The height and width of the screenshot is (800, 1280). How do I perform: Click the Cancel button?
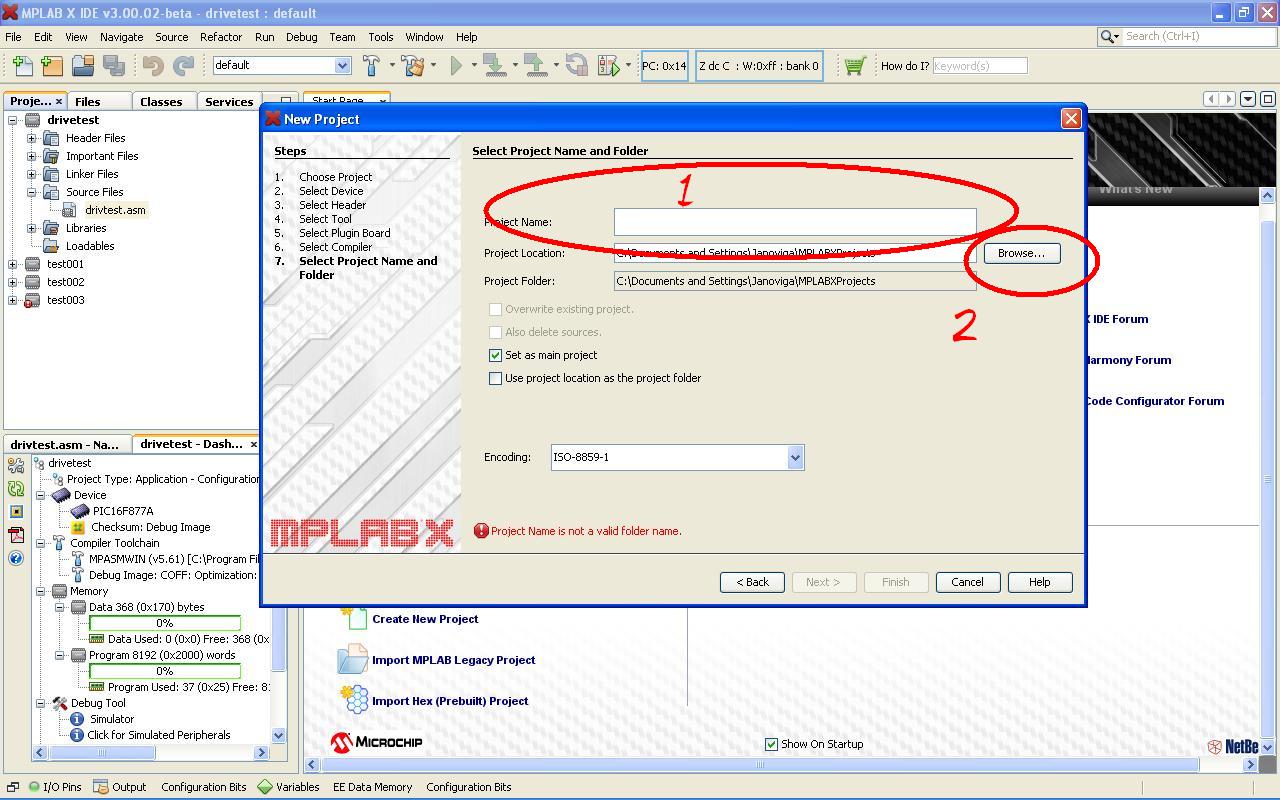(967, 582)
